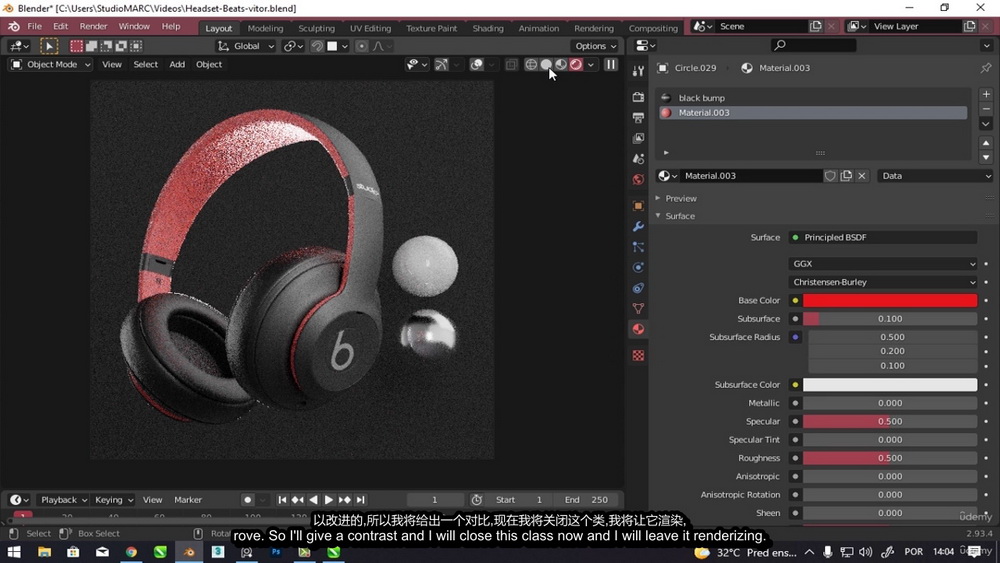Unlink Material.003 from the slot
The height and width of the screenshot is (563, 1000).
pyautogui.click(x=862, y=176)
